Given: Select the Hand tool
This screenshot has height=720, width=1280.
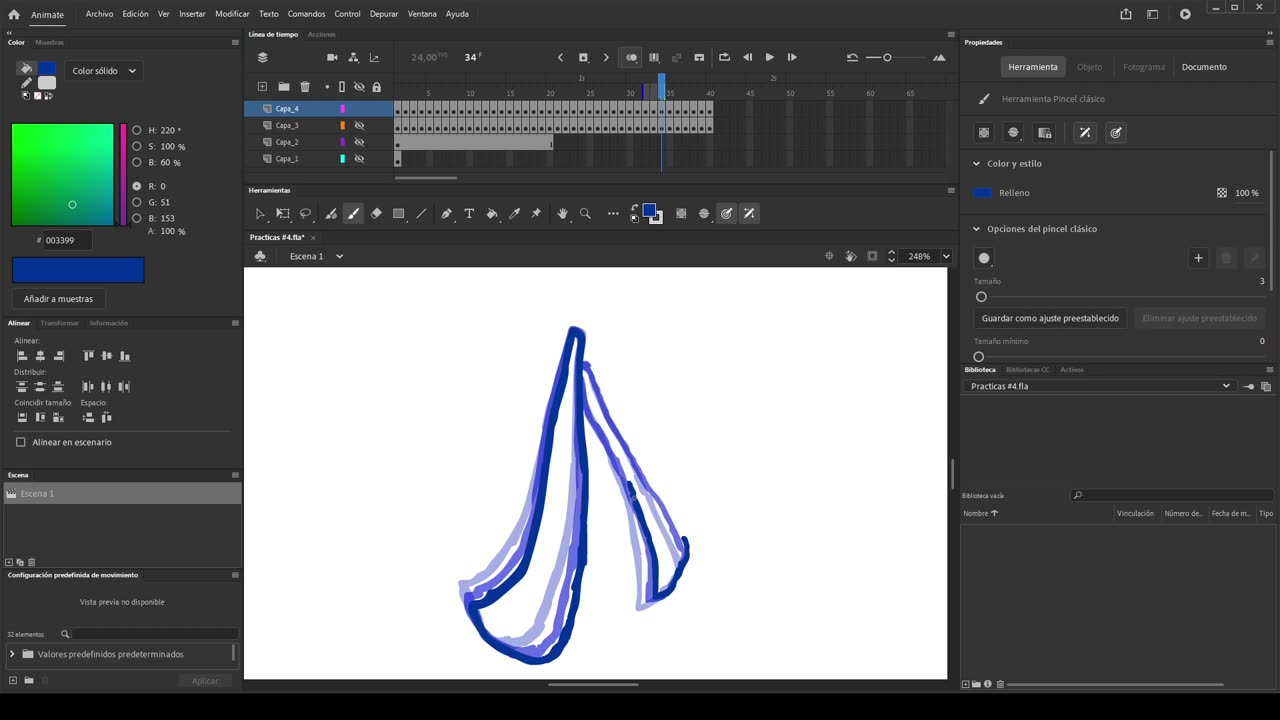Looking at the screenshot, I should pos(562,213).
